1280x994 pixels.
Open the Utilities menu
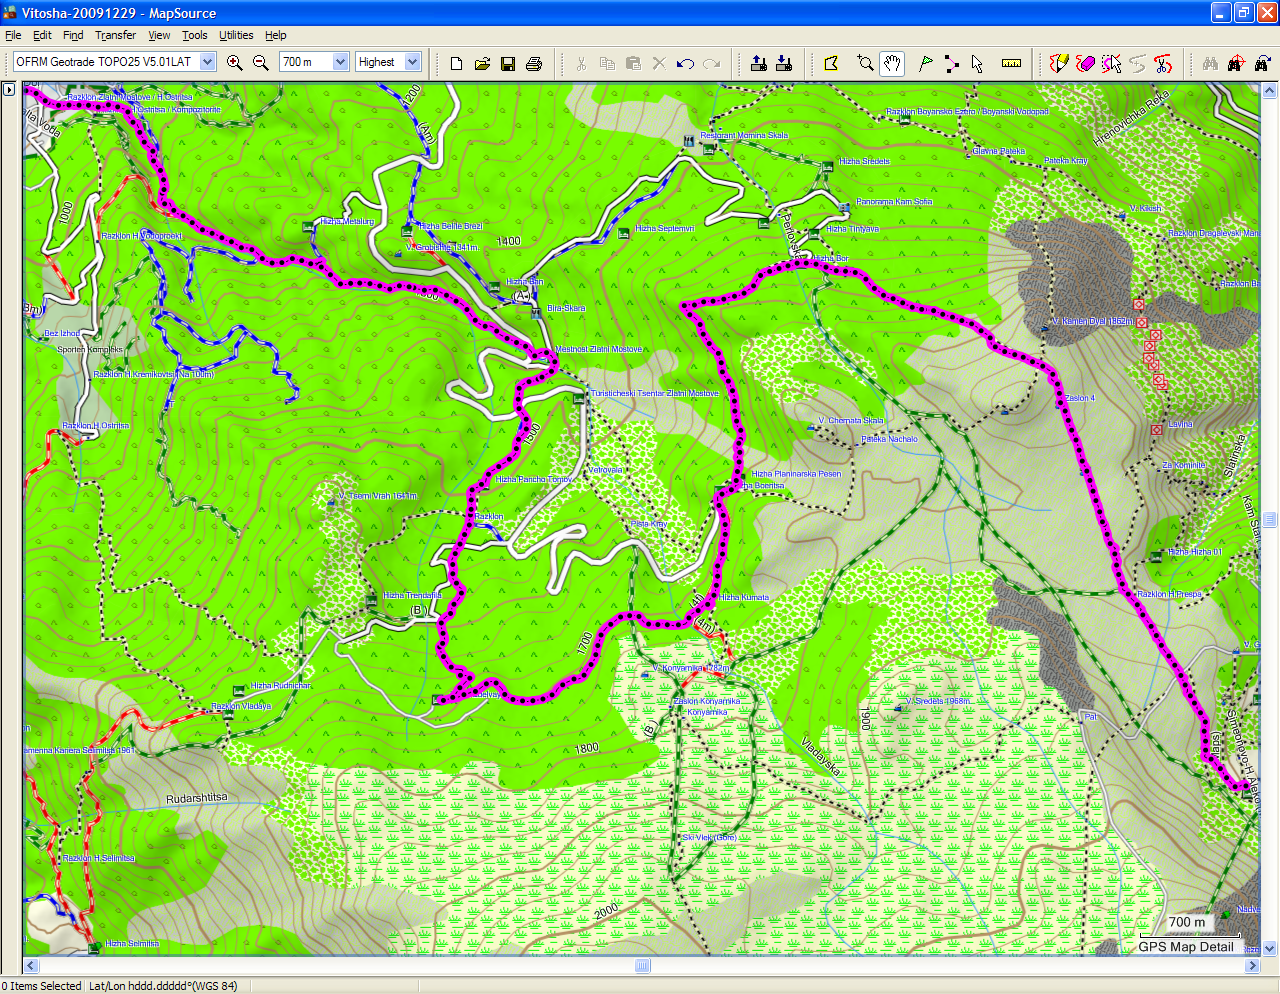click(236, 35)
